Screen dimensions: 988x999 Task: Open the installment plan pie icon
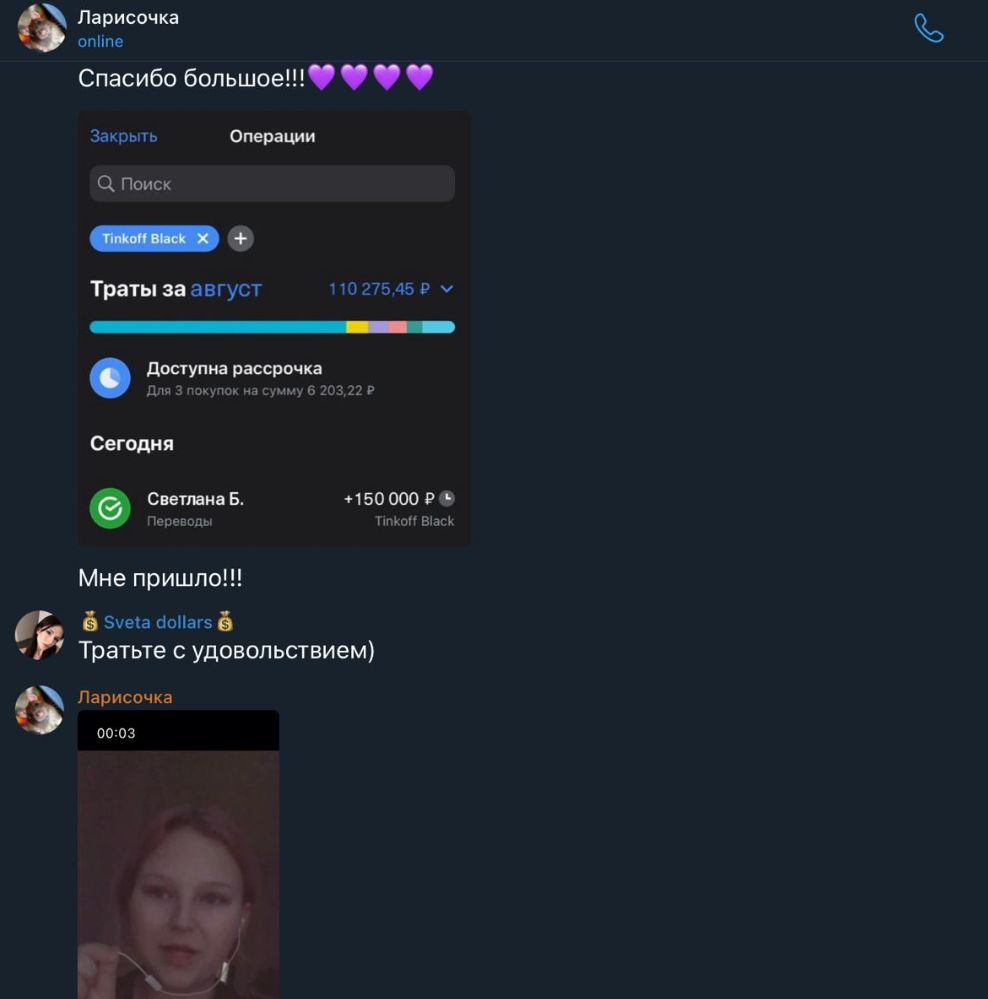click(x=110, y=378)
